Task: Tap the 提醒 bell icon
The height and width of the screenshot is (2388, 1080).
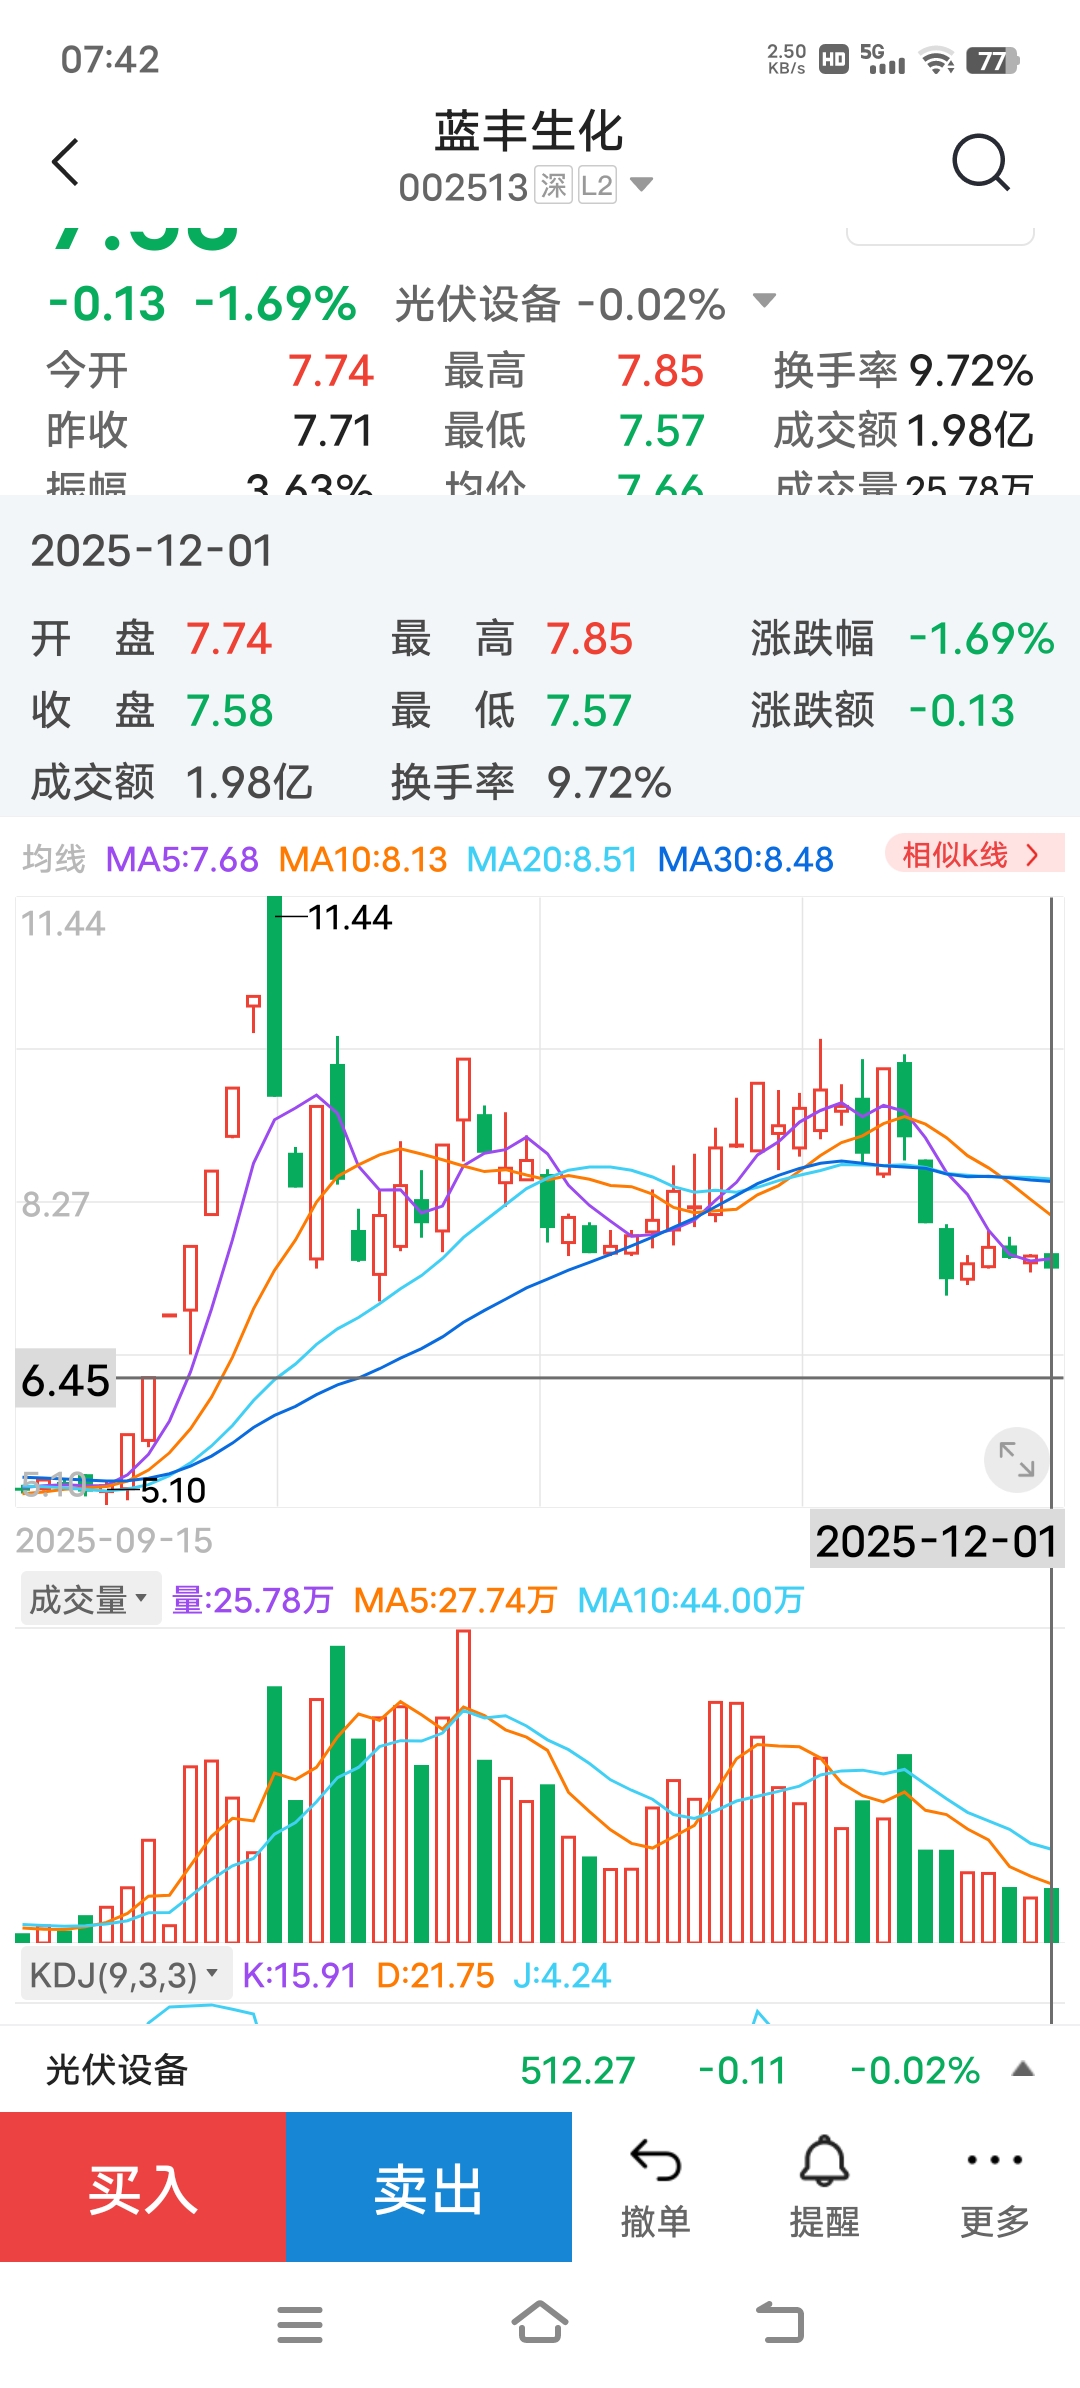Action: 825,2160
